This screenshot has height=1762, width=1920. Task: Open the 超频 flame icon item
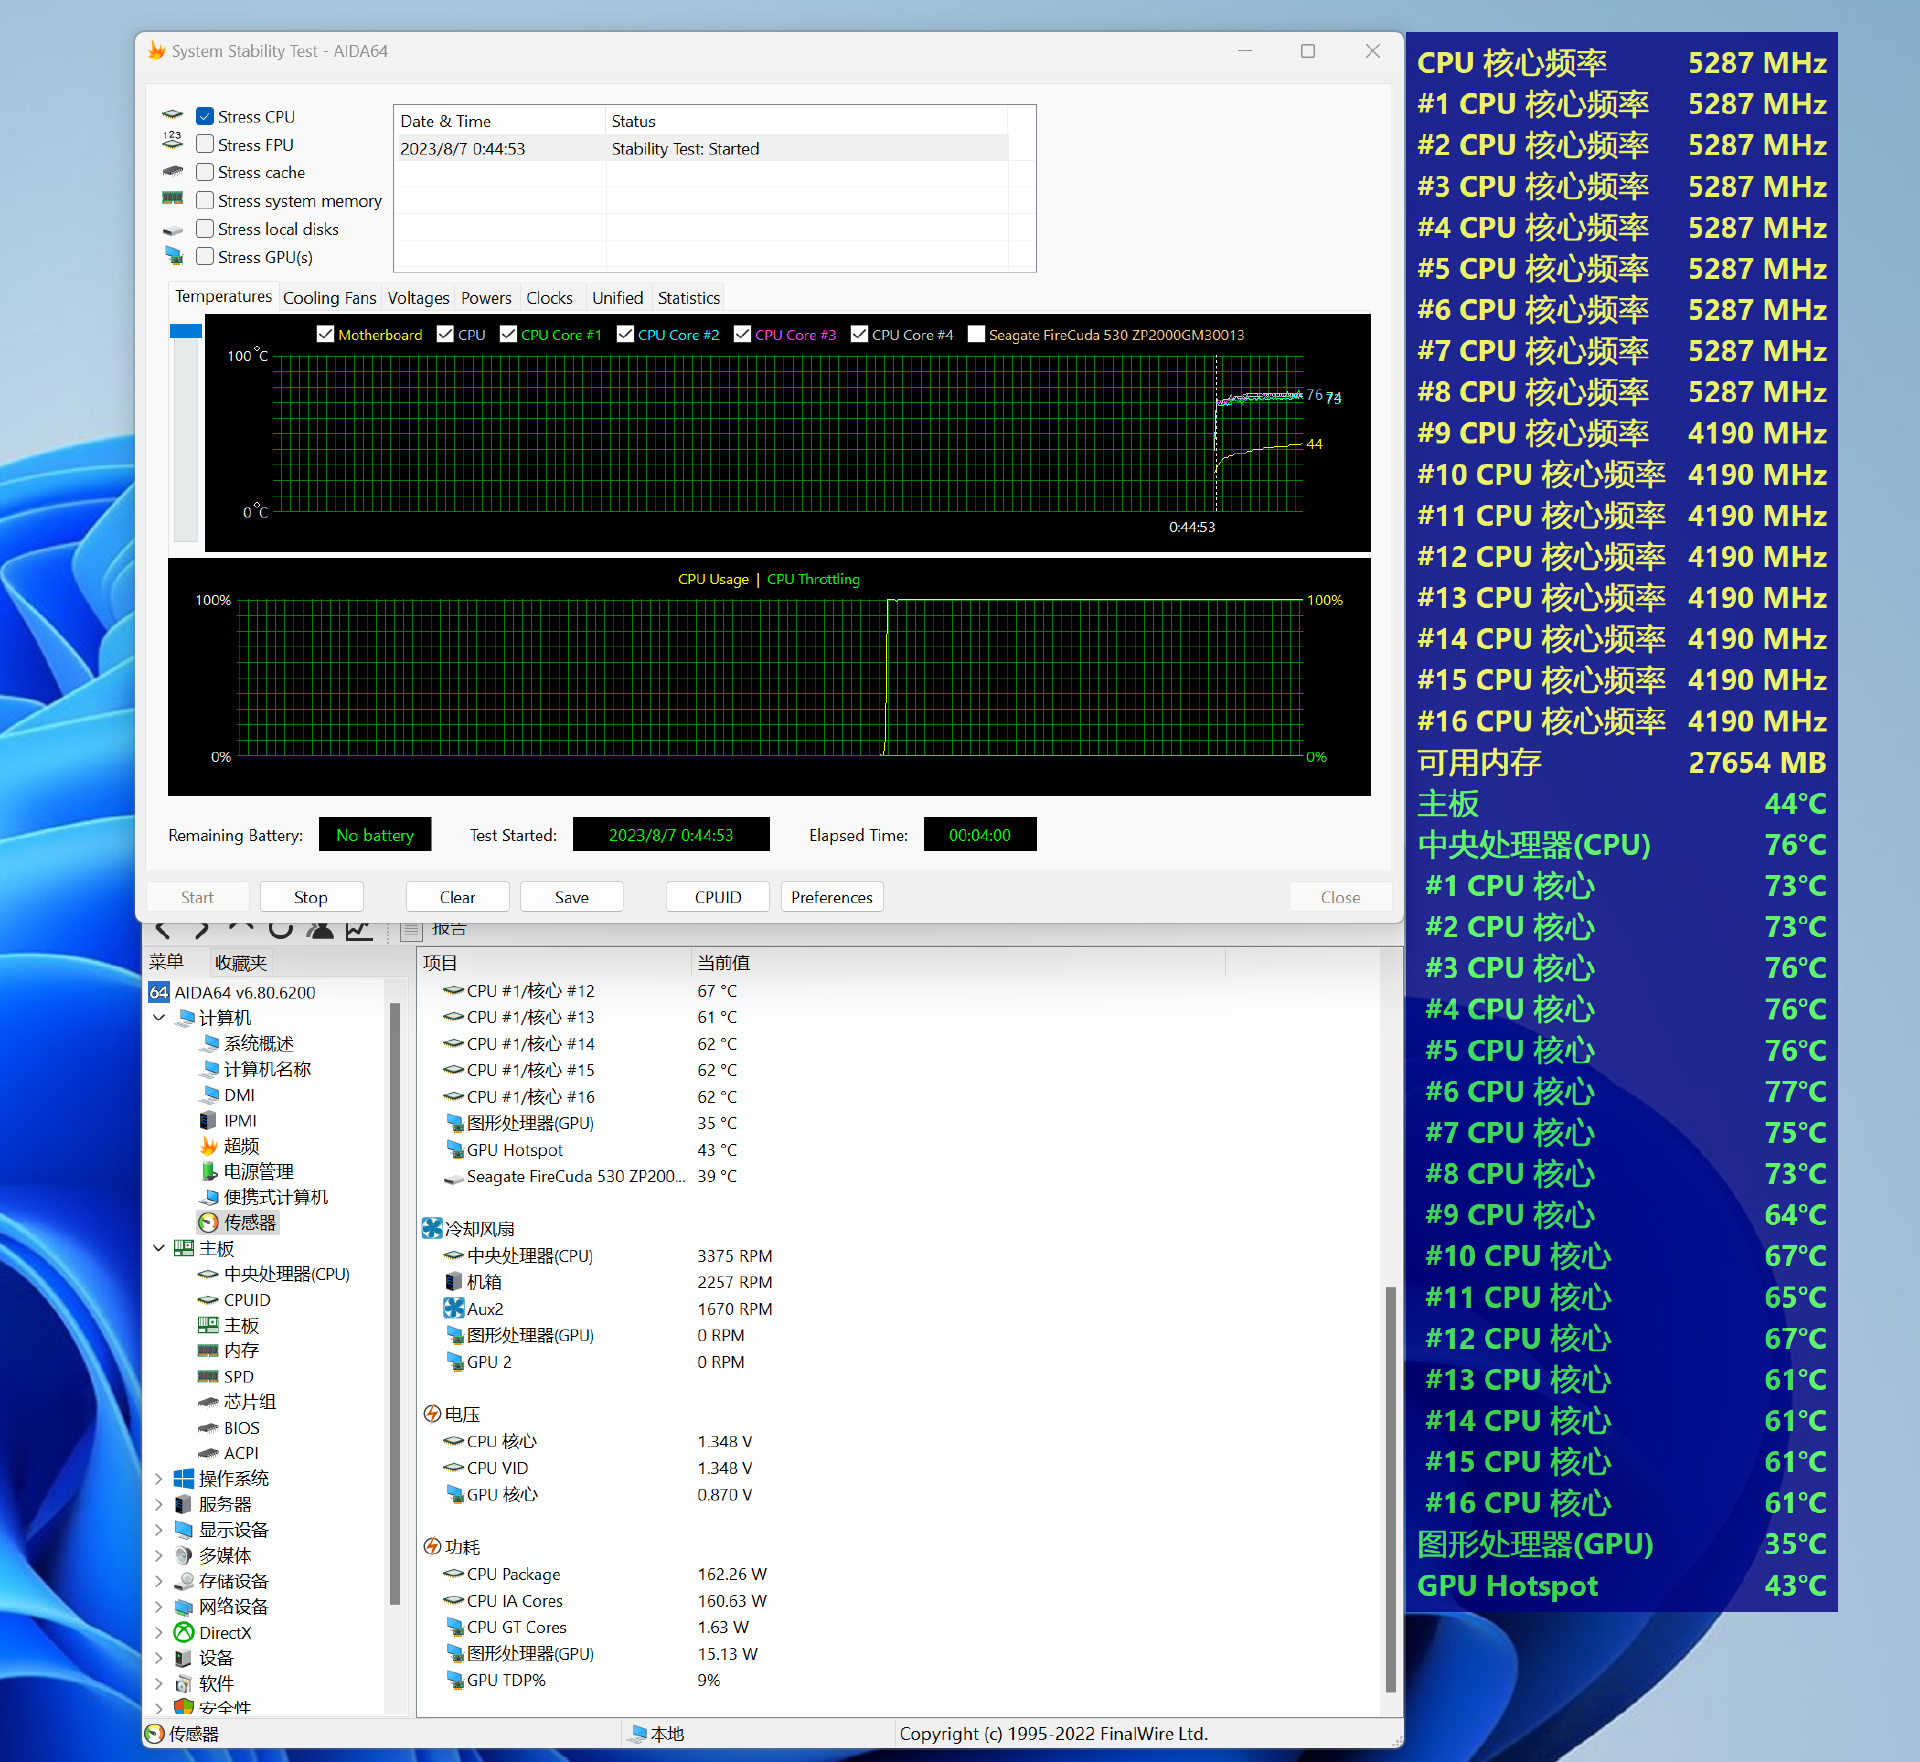click(x=209, y=1146)
